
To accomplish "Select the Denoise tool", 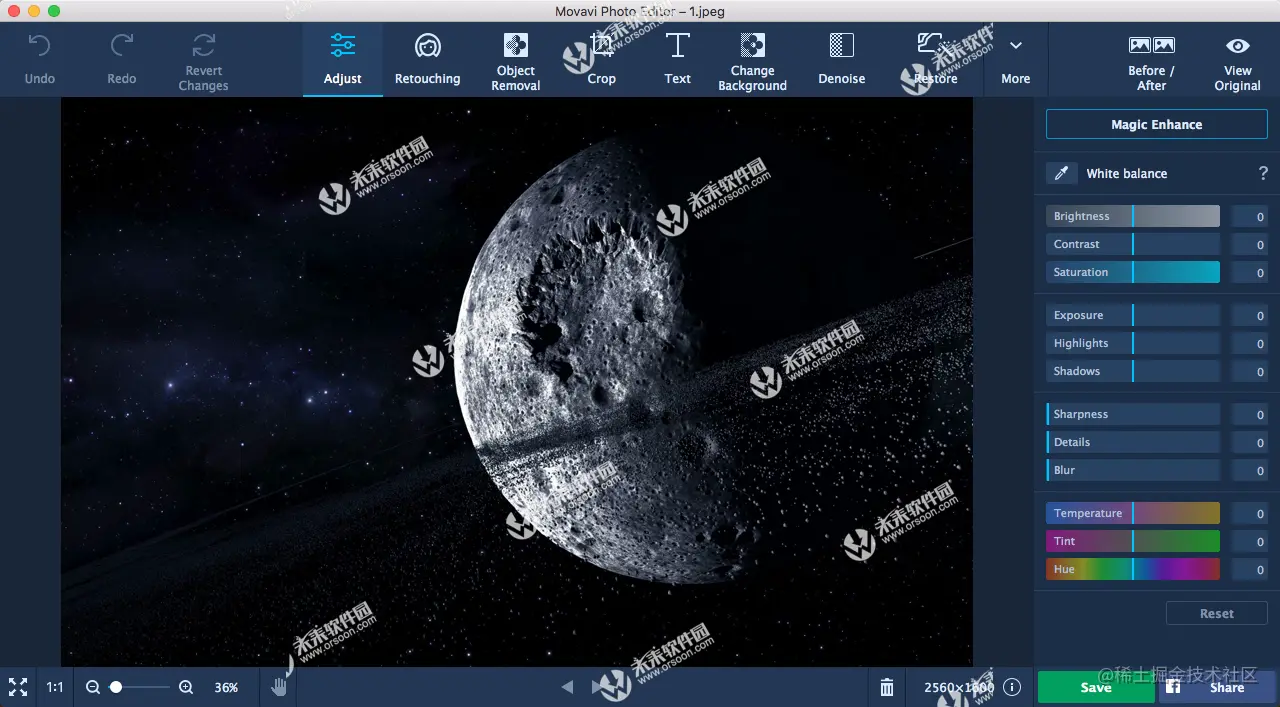I will pos(842,59).
